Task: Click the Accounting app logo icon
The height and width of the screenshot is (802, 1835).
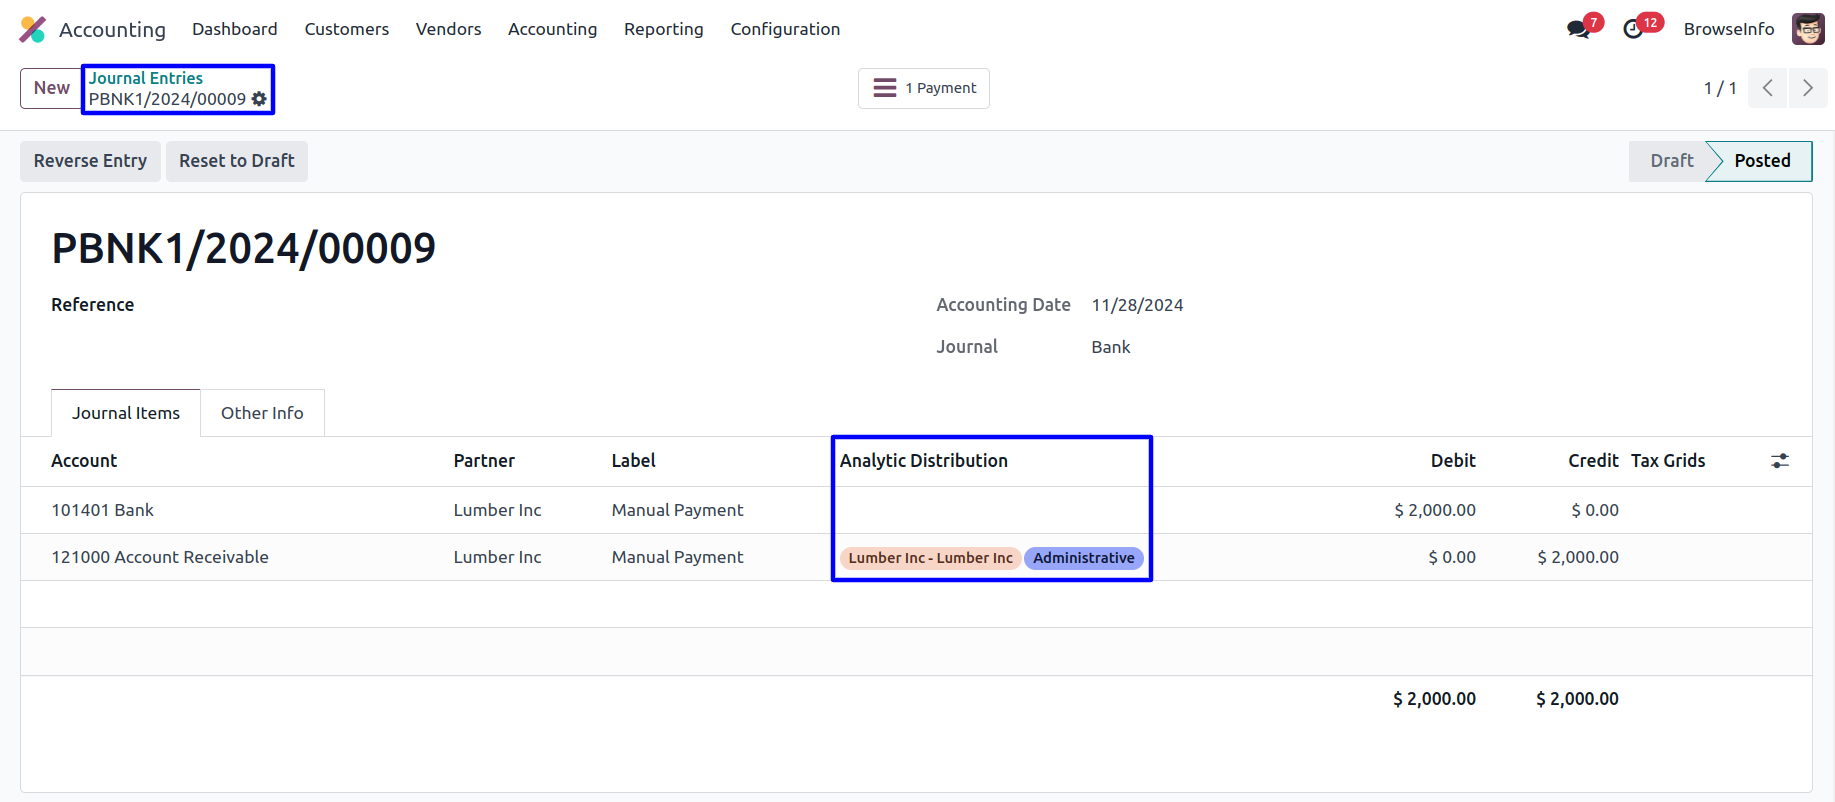Action: (x=33, y=29)
